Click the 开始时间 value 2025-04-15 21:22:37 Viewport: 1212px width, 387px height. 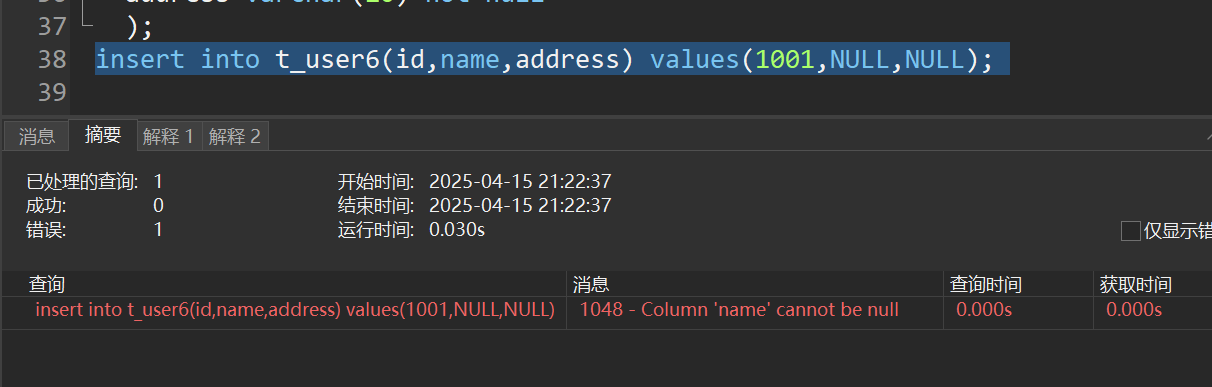click(520, 182)
